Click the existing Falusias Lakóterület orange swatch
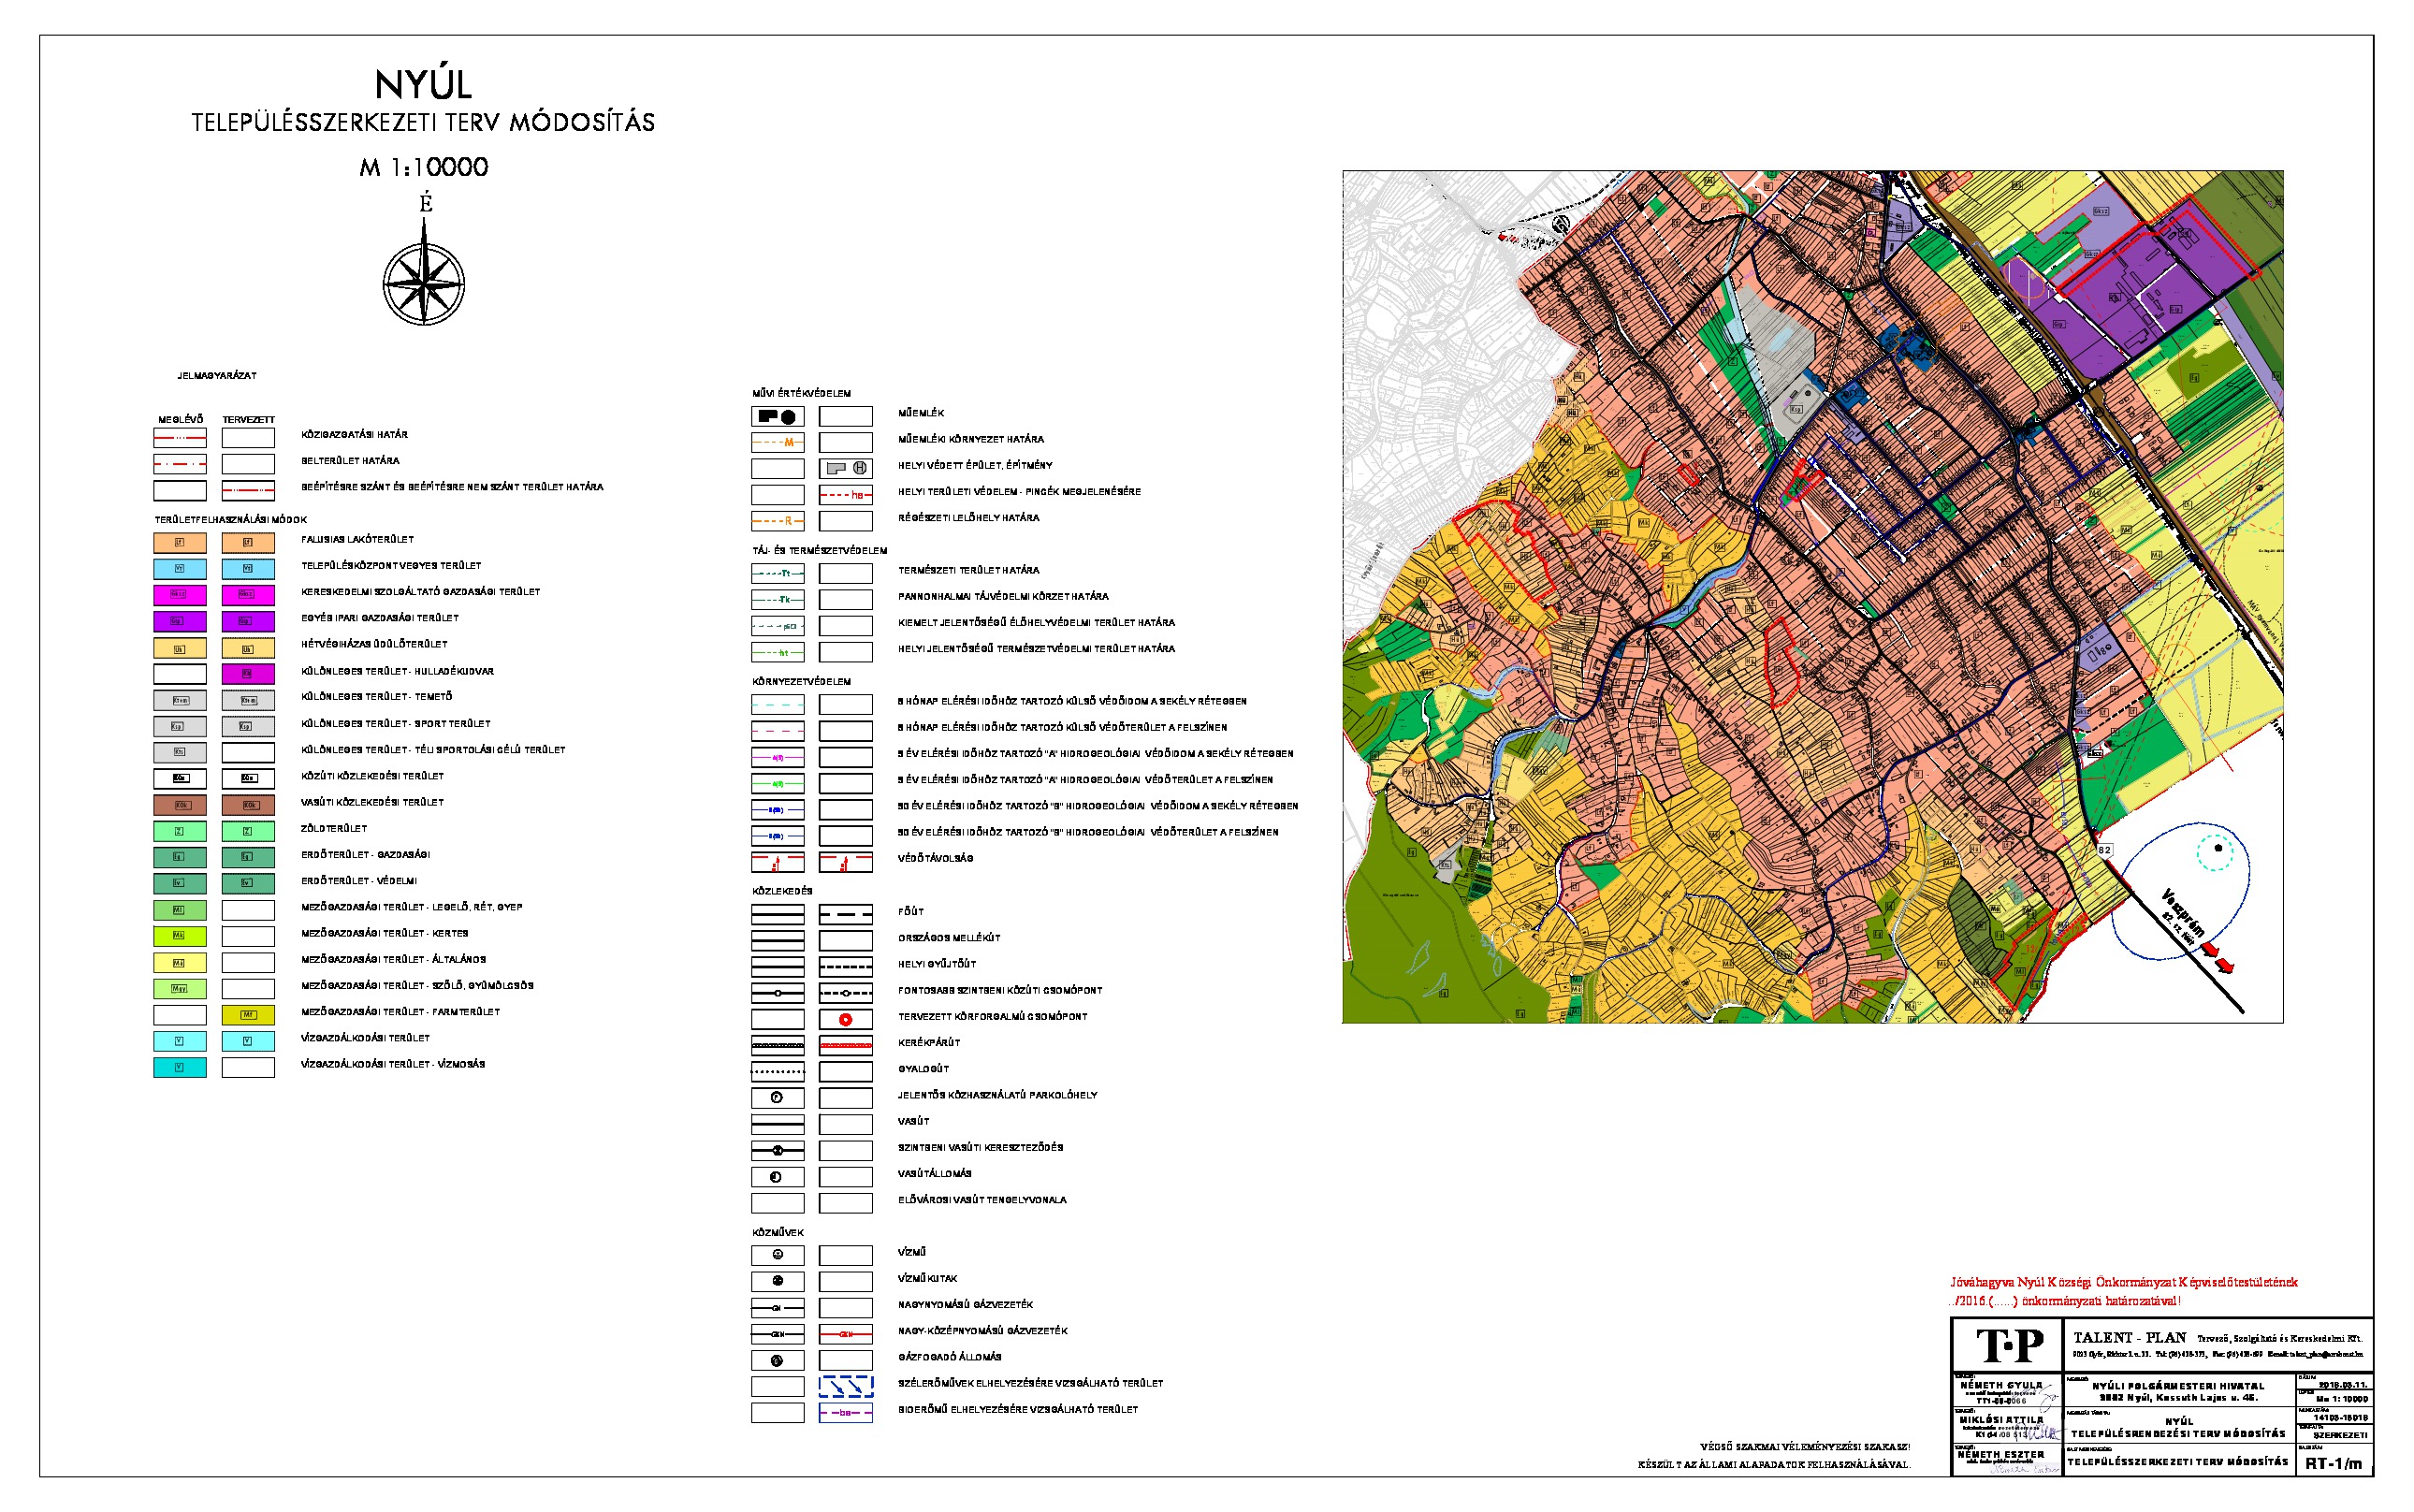Image resolution: width=2414 pixels, height=1512 pixels. [180, 543]
